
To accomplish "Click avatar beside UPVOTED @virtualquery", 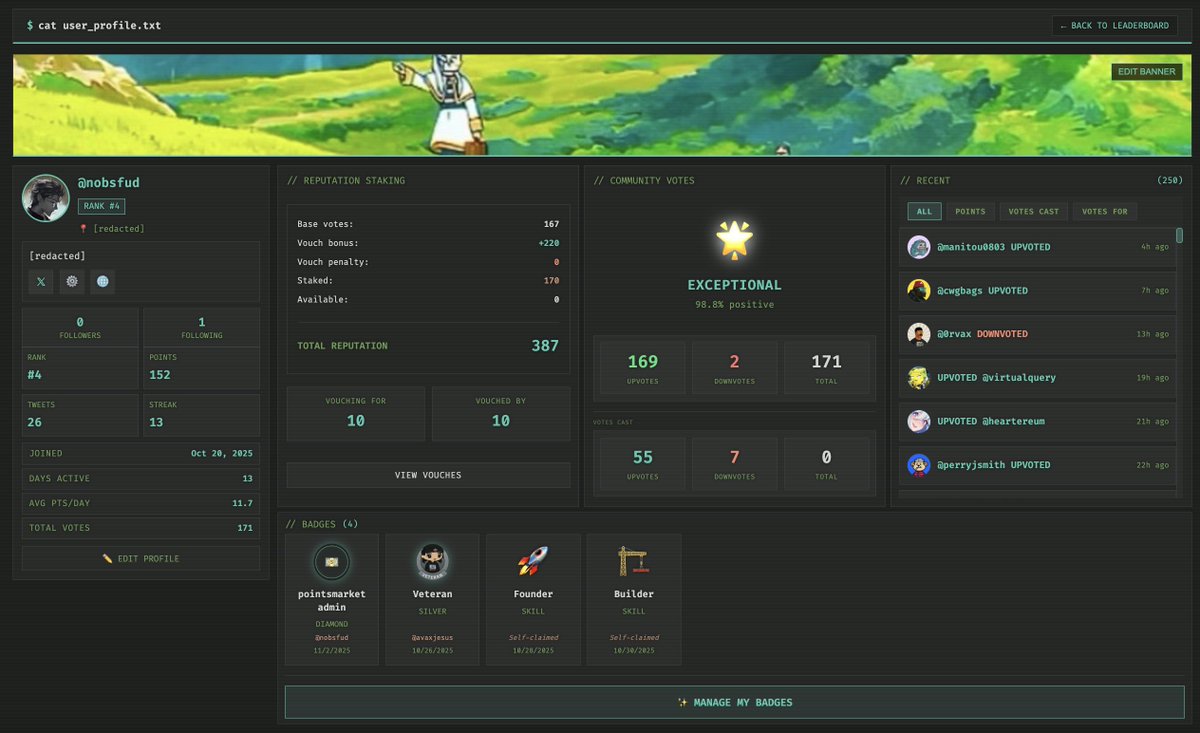I will [919, 378].
